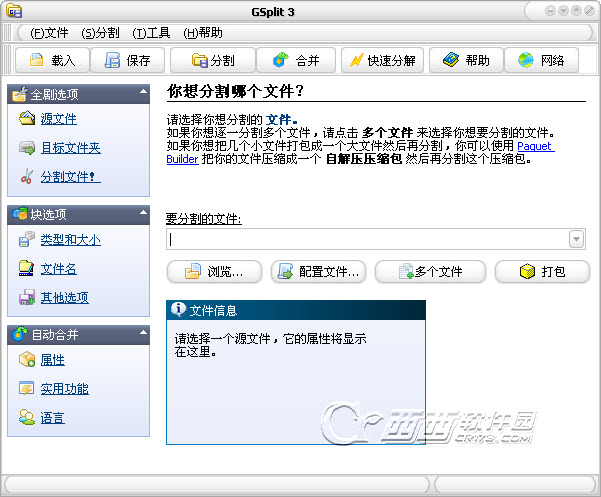Image resolution: width=601 pixels, height=497 pixels.
Task: Click the floppy disks icon beside 类型和大小
Action: (x=27, y=239)
